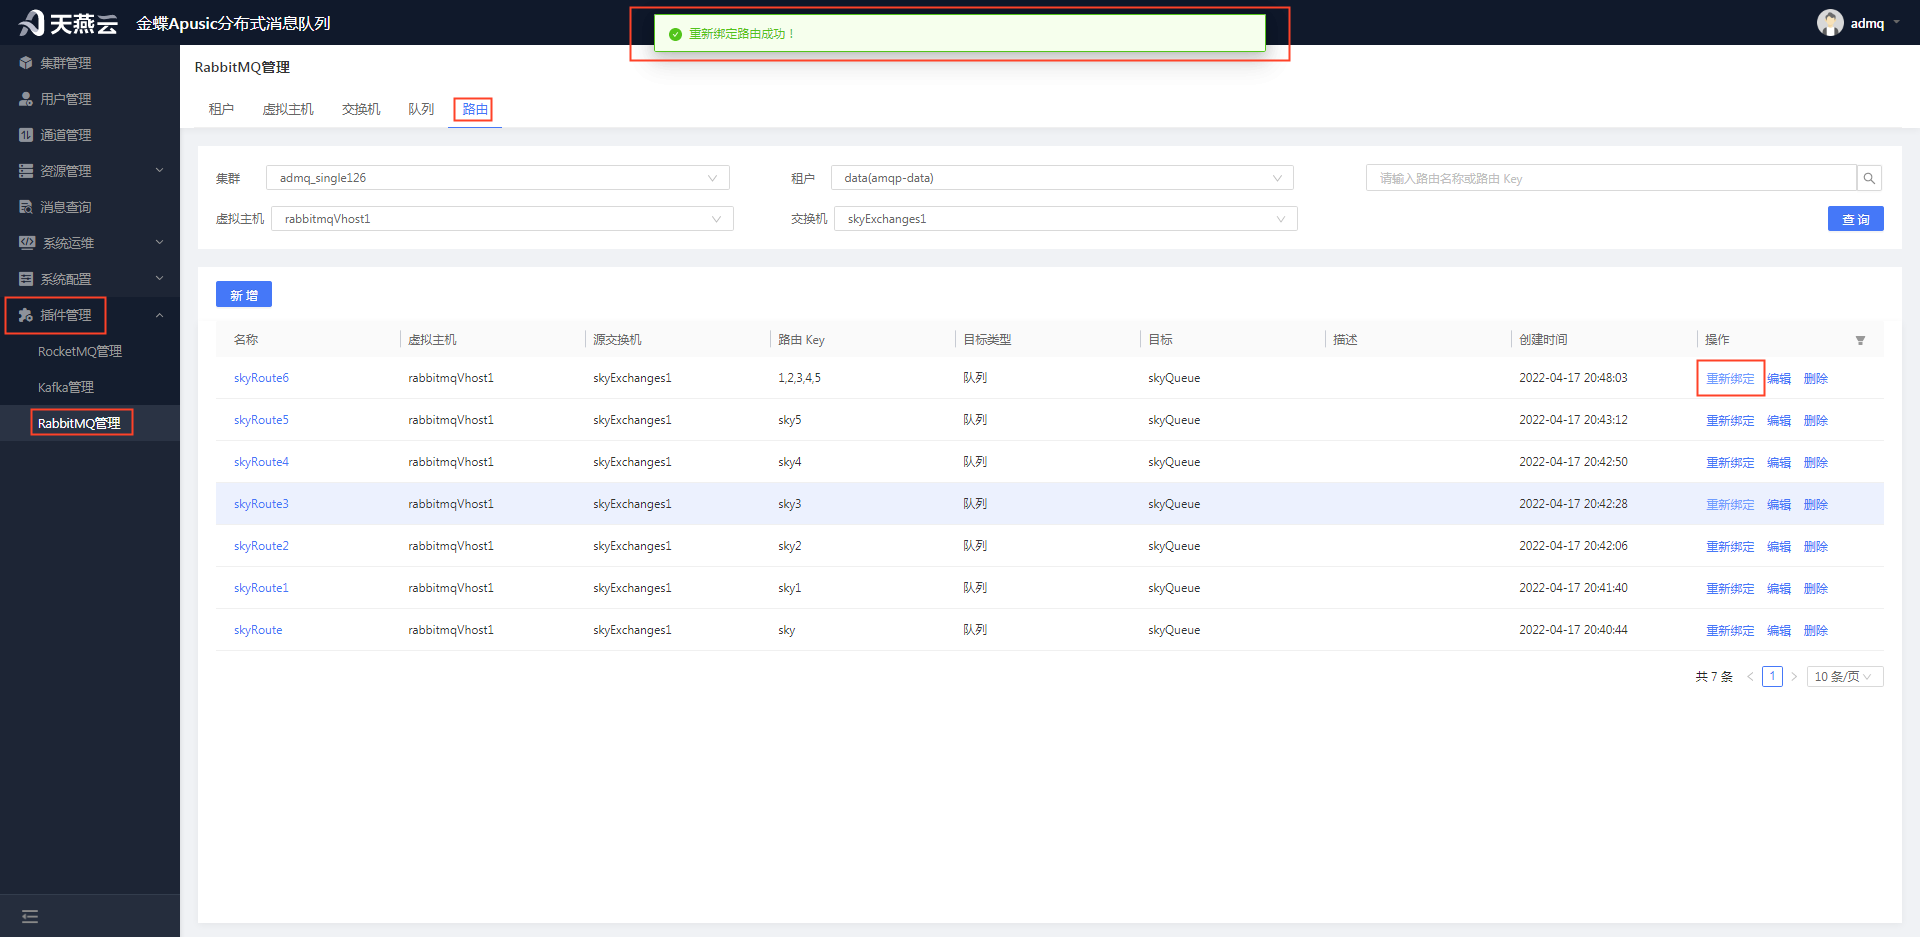Open the skyRoute2 link
The image size is (1920, 937).
tap(261, 546)
